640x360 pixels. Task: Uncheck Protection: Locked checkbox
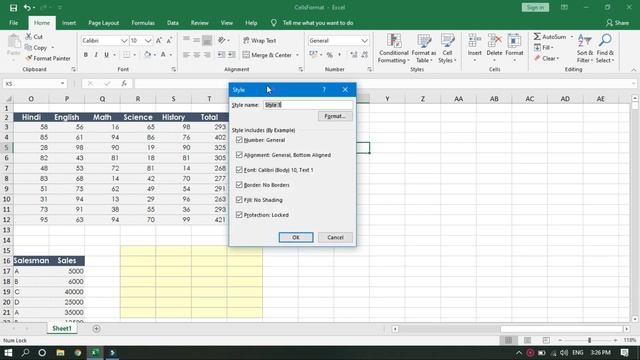239,215
